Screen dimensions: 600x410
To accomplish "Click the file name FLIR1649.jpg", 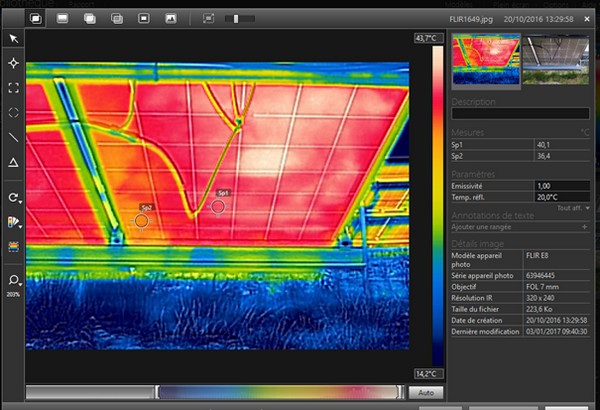I will [471, 19].
